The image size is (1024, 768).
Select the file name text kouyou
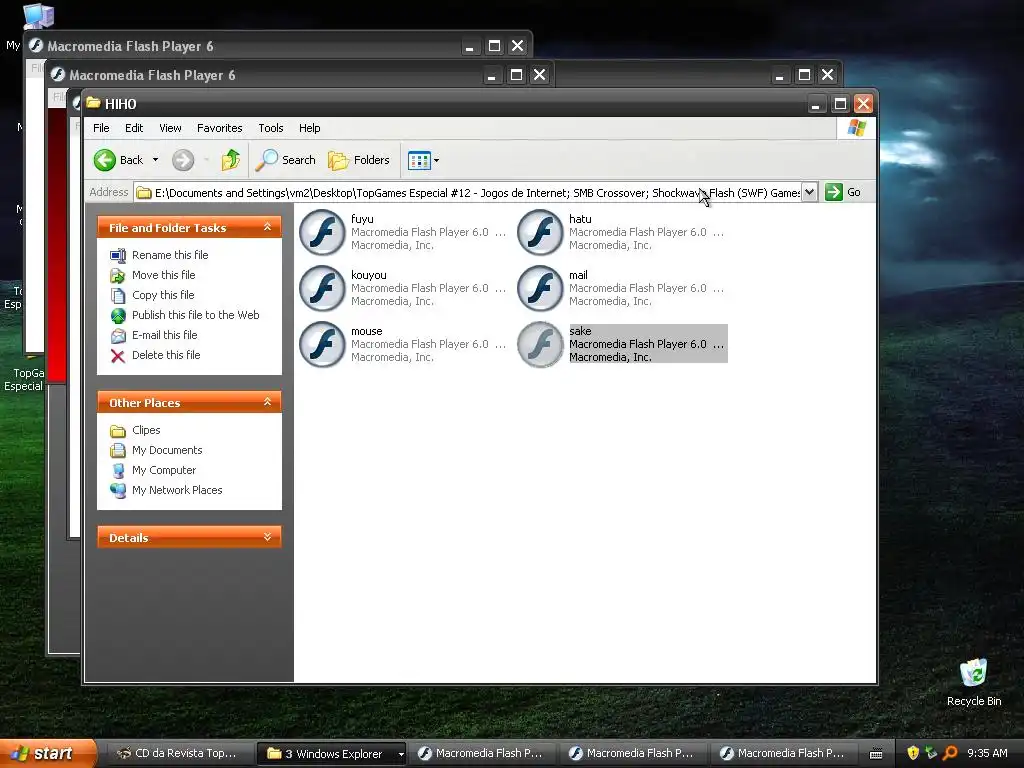368,275
